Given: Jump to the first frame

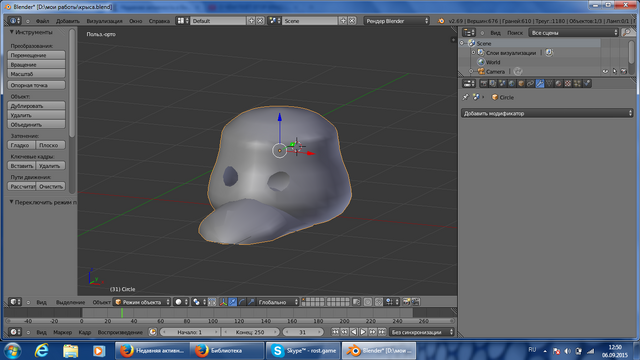Looking at the screenshot, I should (335, 332).
